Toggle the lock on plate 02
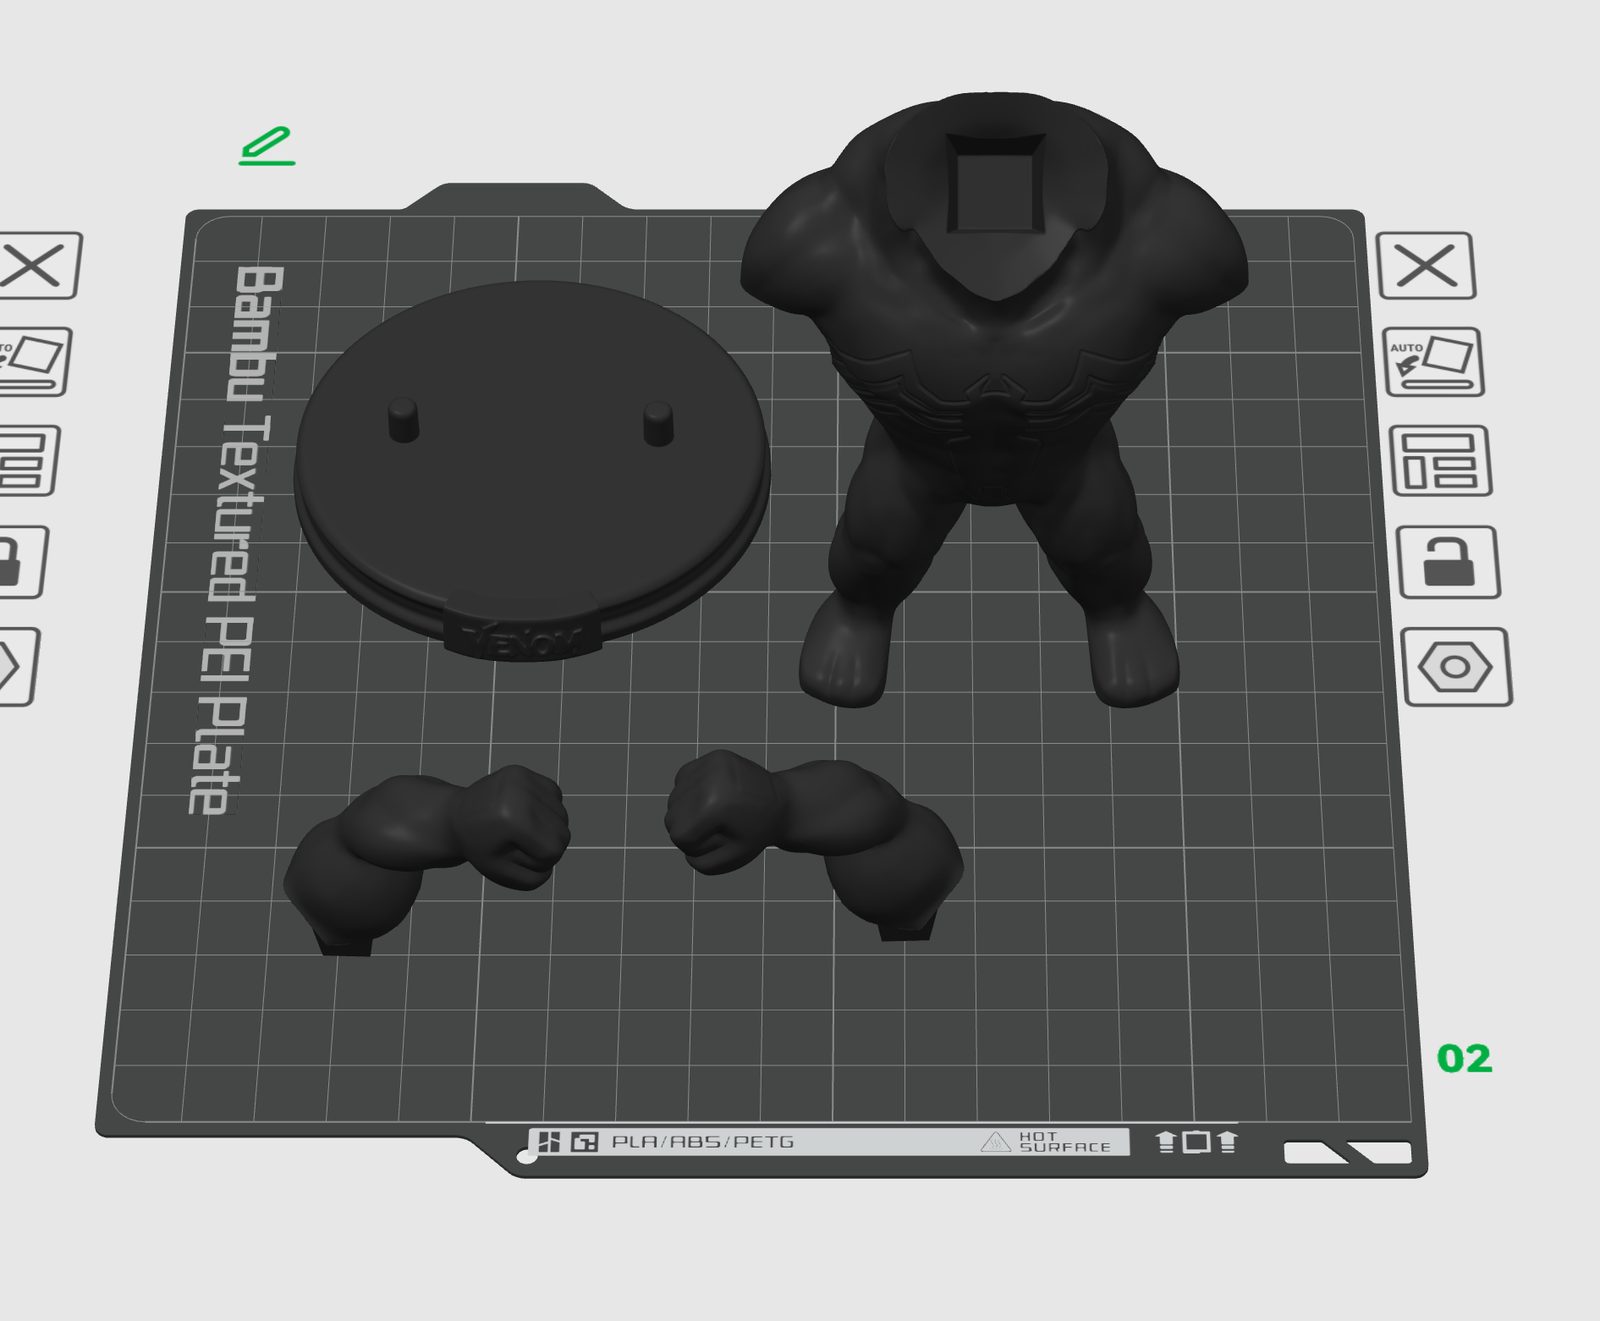 pos(1448,562)
